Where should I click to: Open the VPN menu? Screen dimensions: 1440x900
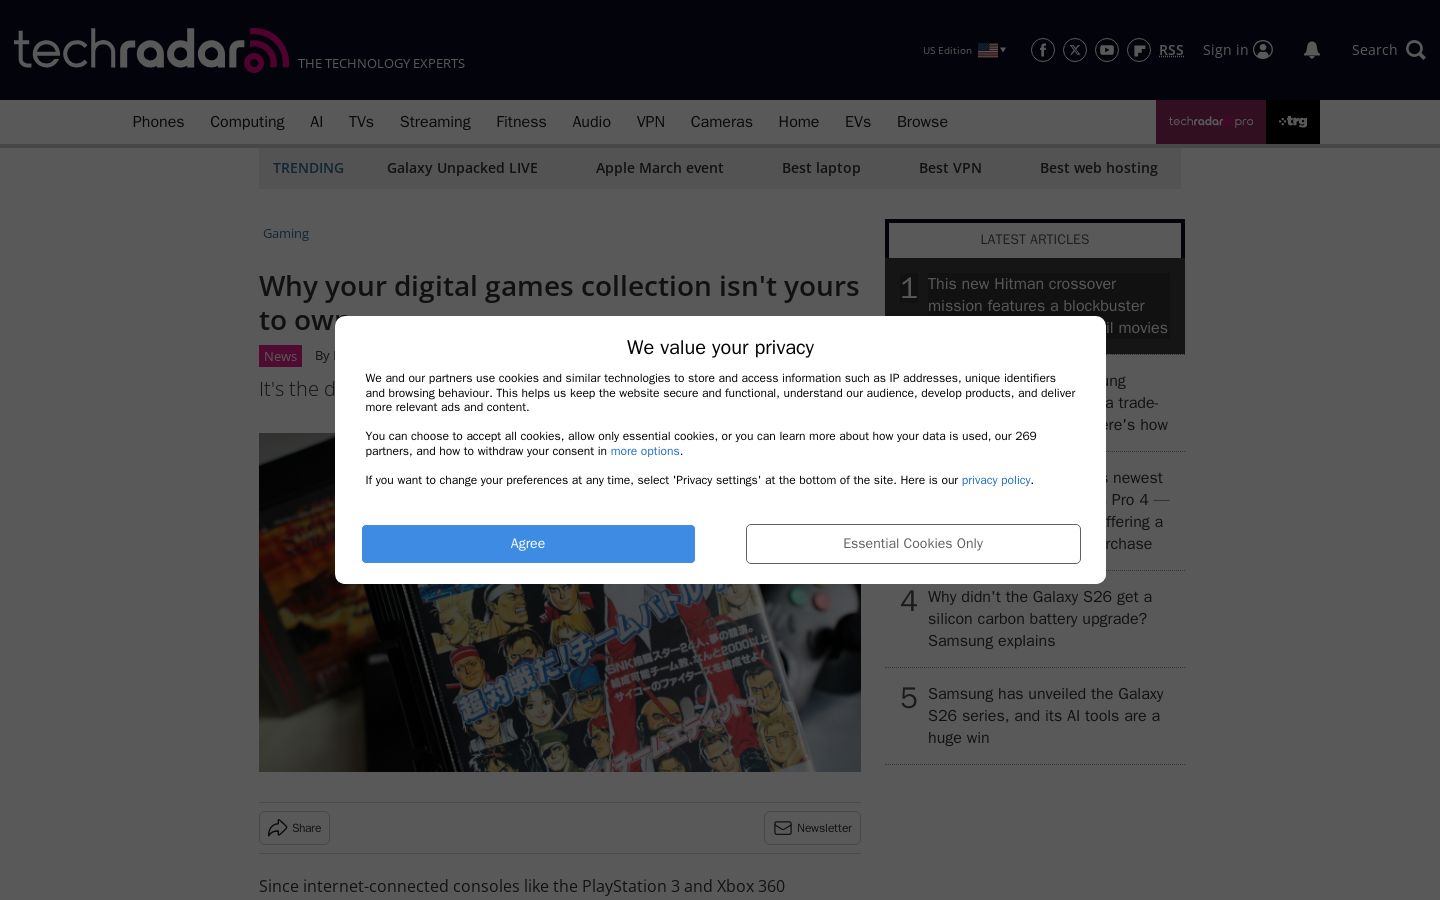(651, 122)
